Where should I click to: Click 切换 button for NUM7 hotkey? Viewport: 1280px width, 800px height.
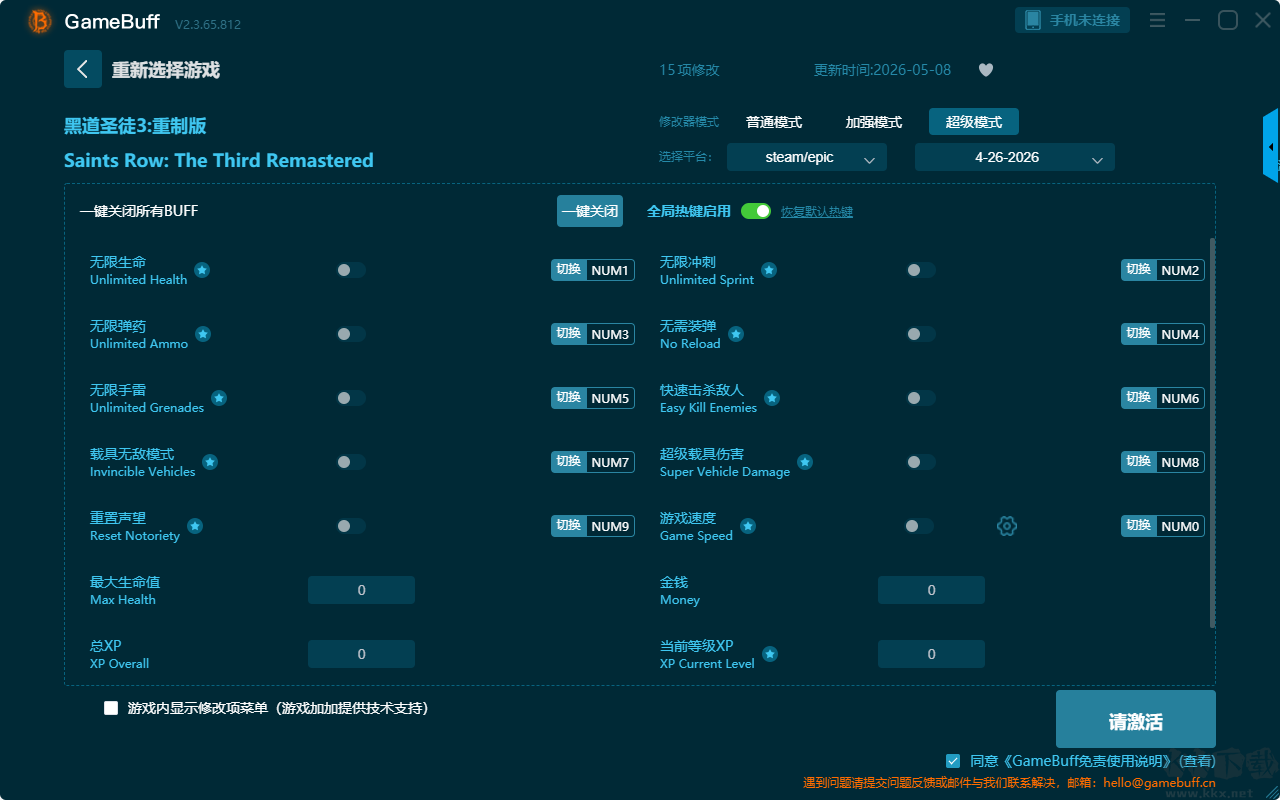tap(568, 462)
